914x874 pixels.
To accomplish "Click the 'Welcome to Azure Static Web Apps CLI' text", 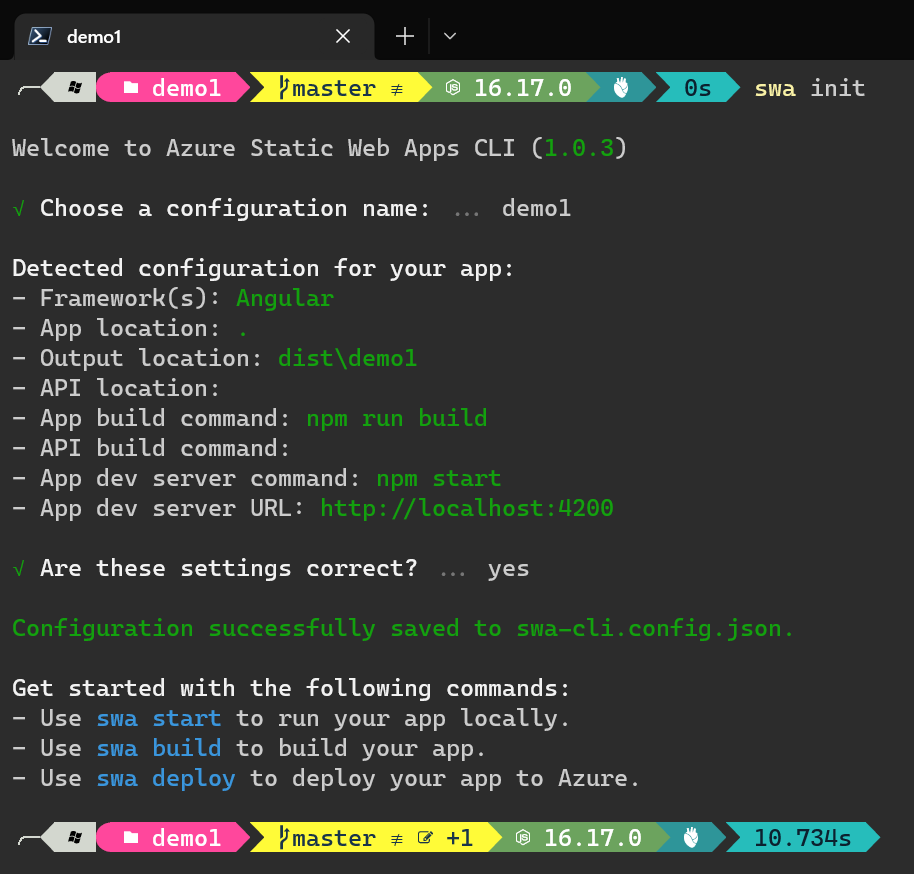I will (263, 148).
